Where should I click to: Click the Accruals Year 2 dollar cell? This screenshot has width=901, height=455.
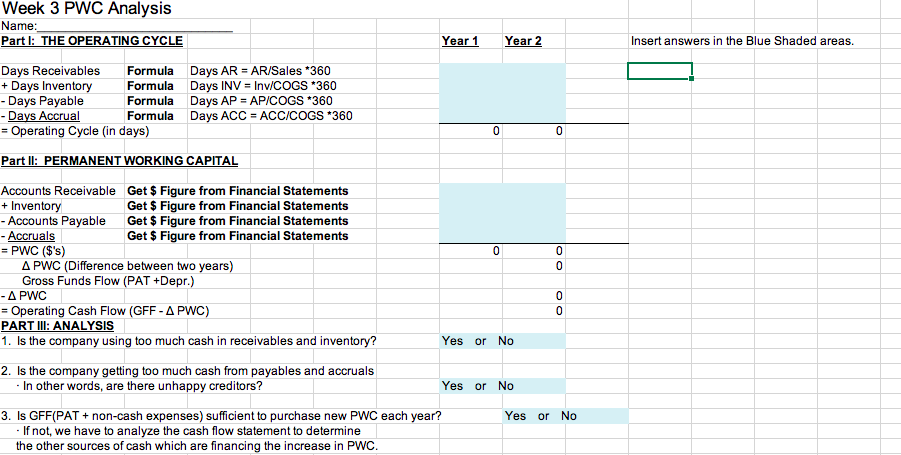pyautogui.click(x=534, y=236)
